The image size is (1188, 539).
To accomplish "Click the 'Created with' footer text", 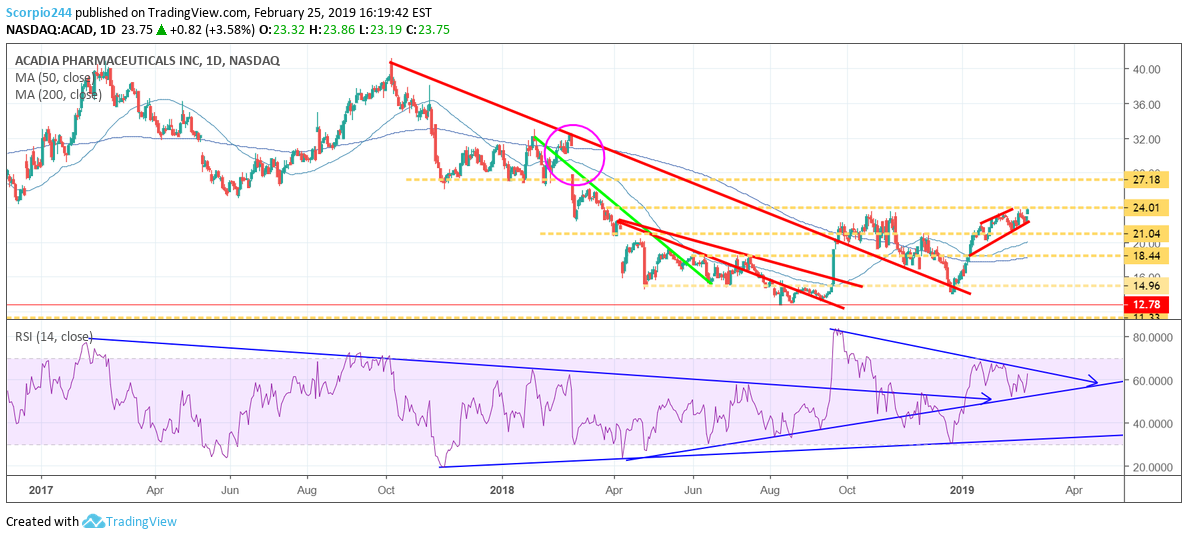I will point(42,522).
